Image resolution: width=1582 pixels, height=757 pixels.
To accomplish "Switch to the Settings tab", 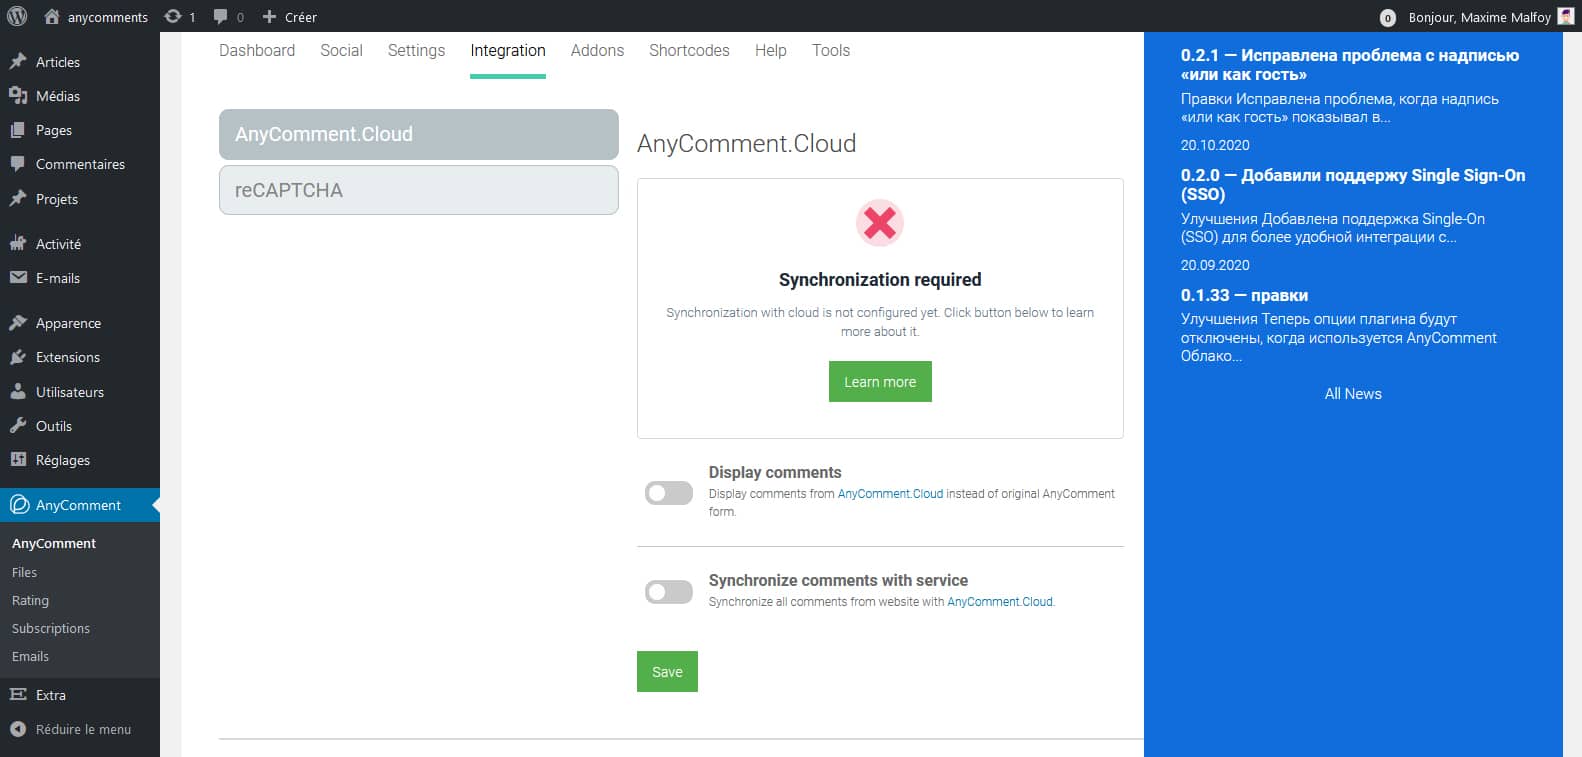I will coord(416,50).
